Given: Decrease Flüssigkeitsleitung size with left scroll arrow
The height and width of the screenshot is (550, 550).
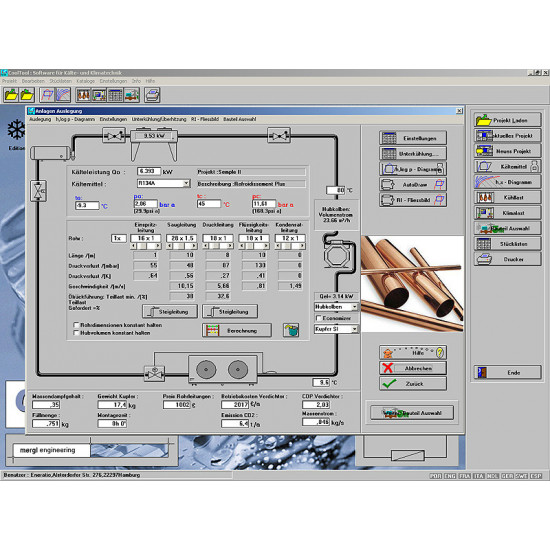Looking at the screenshot, I should pos(242,246).
